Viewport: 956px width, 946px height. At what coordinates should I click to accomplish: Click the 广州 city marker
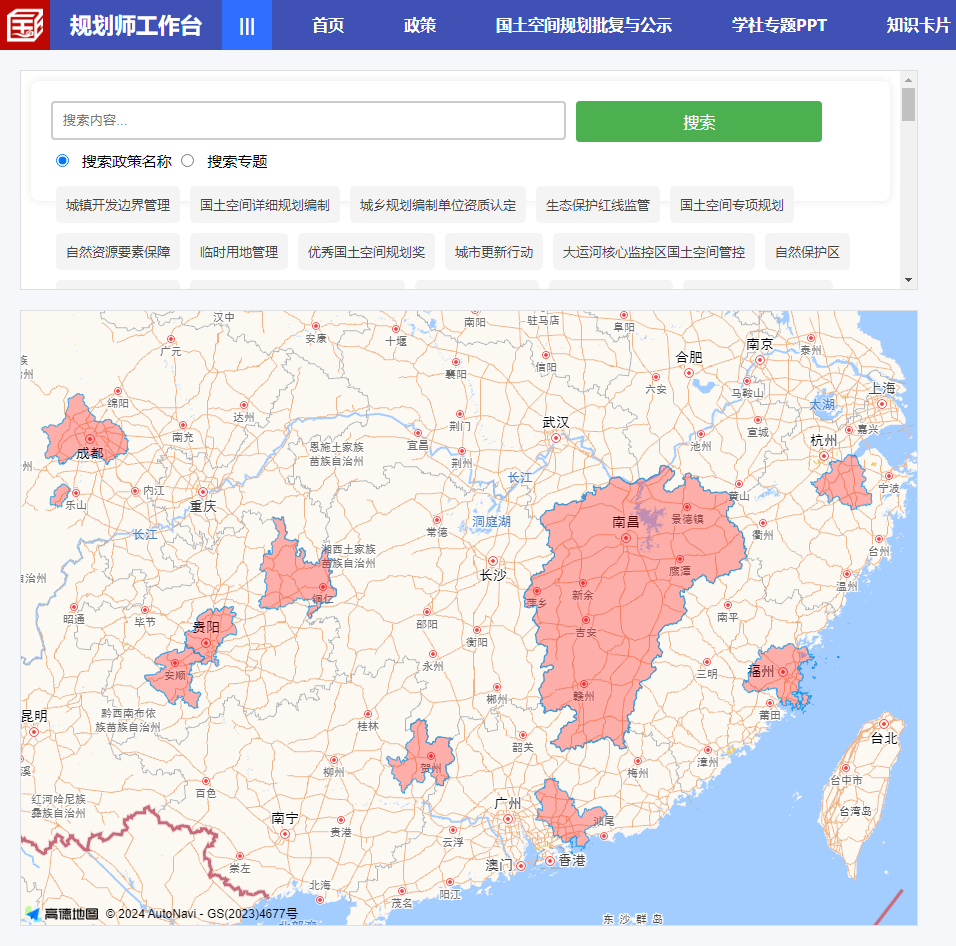[x=507, y=819]
